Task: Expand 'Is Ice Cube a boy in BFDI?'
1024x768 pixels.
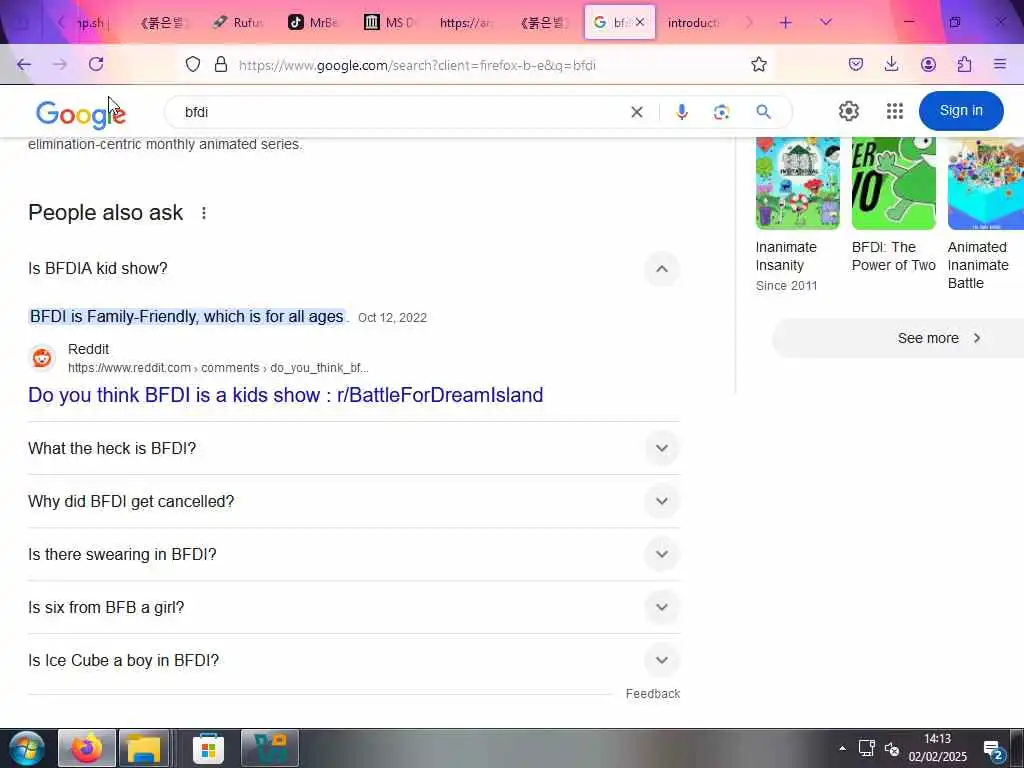Action: point(662,660)
